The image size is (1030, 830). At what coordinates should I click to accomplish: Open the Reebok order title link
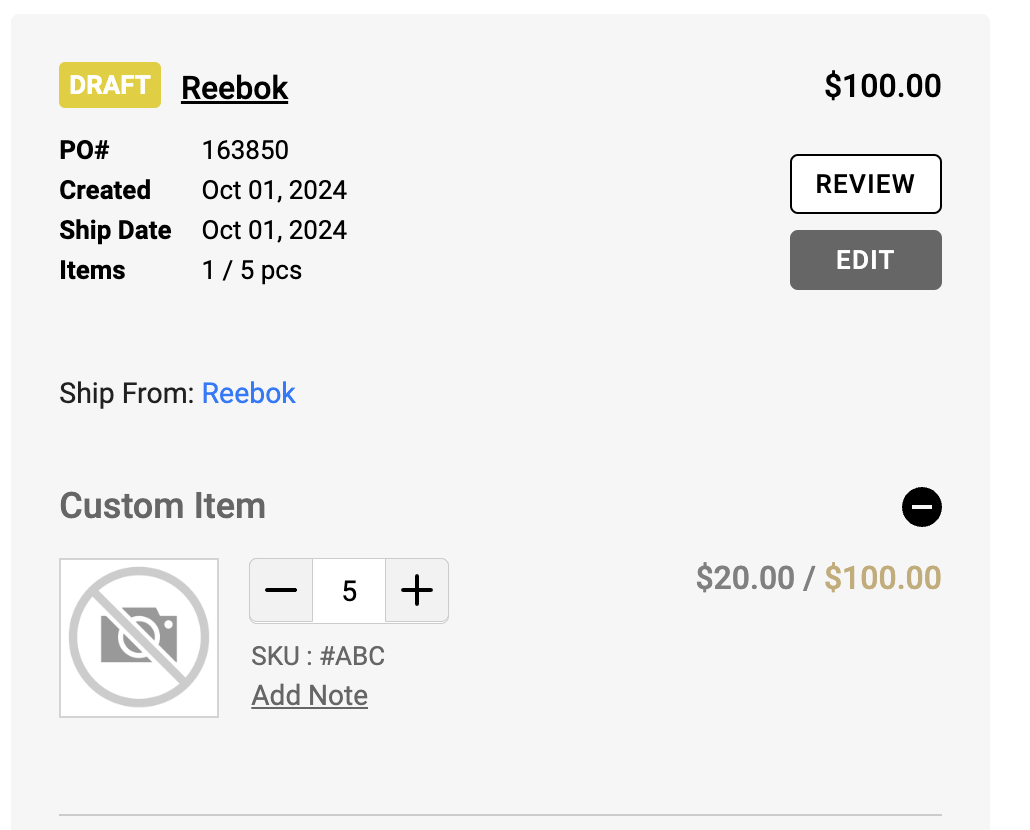[235, 88]
